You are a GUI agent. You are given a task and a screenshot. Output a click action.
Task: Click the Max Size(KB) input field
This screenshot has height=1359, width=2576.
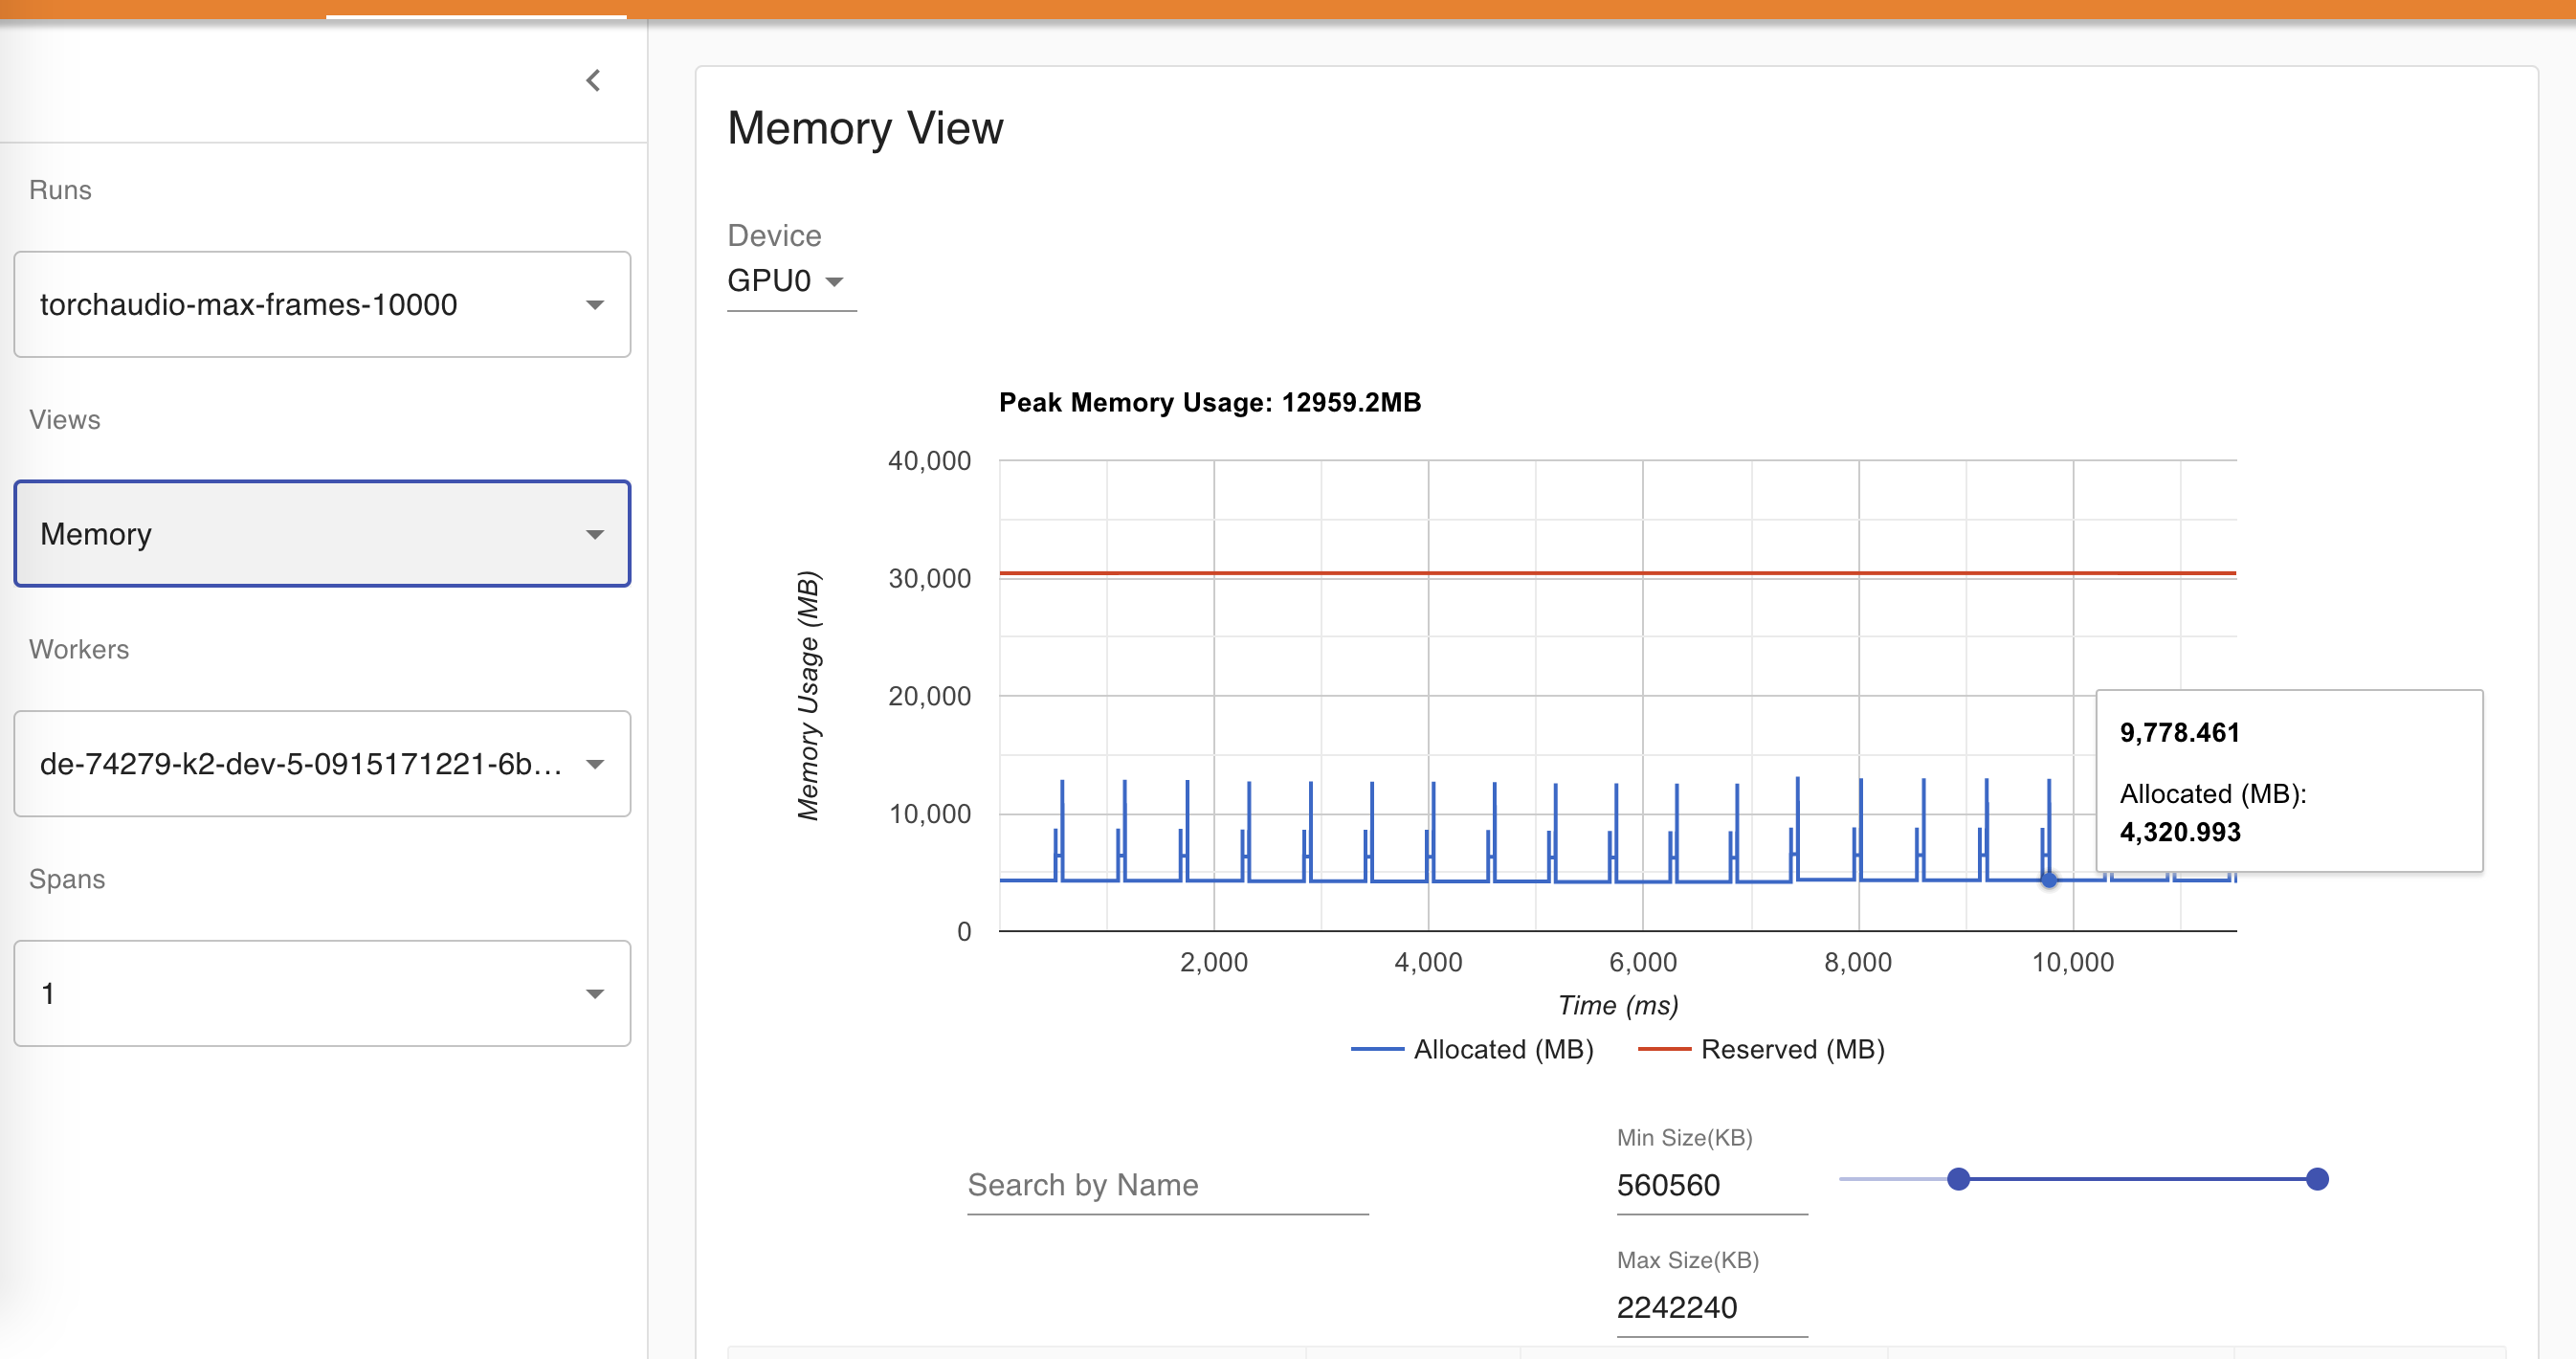[x=1711, y=1307]
